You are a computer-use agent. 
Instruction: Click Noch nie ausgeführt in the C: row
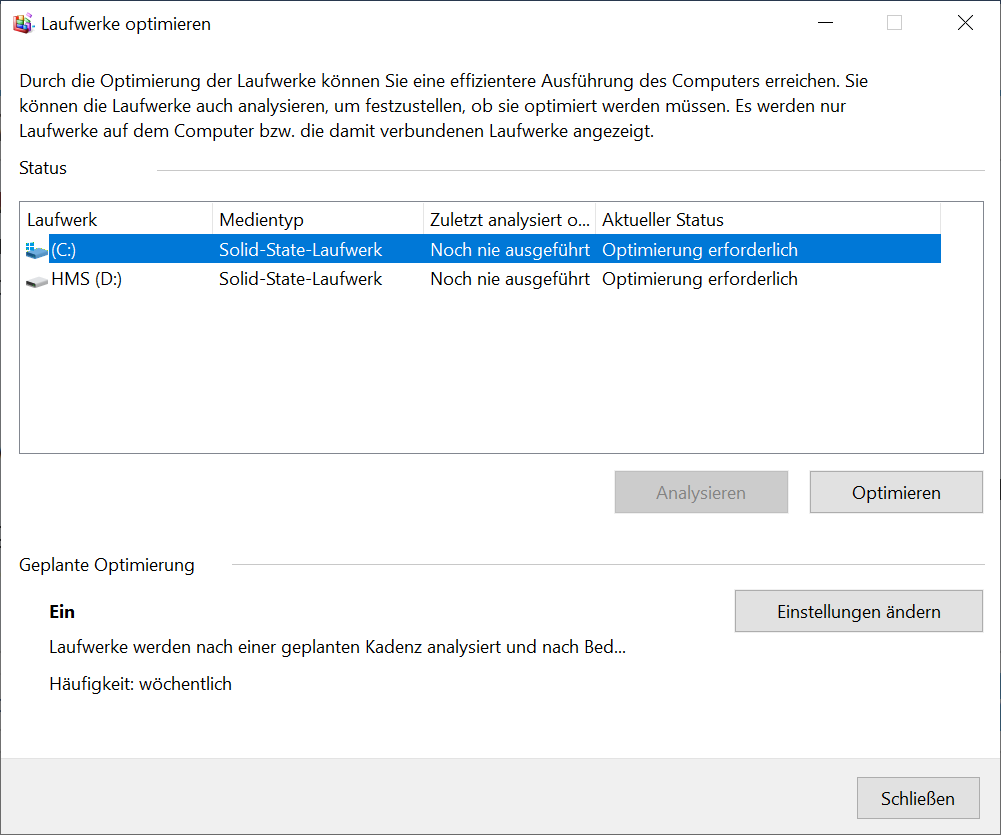(x=509, y=250)
